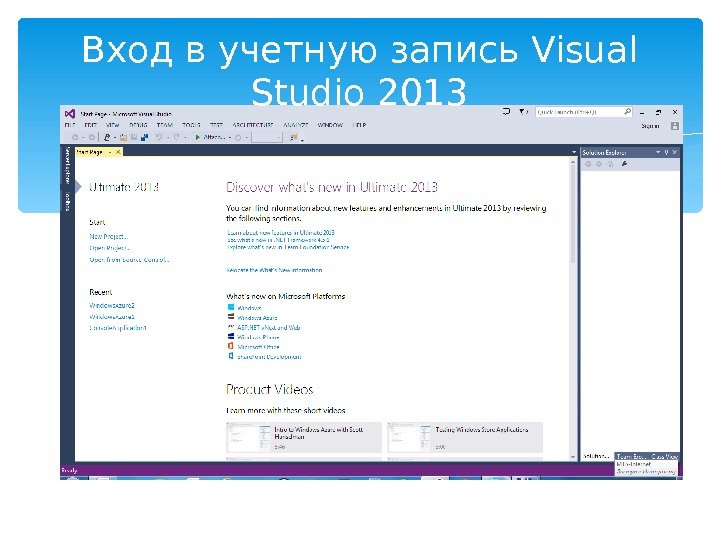Click the .NET Framework what's new link
The width and height of the screenshot is (720, 540).
(x=278, y=240)
